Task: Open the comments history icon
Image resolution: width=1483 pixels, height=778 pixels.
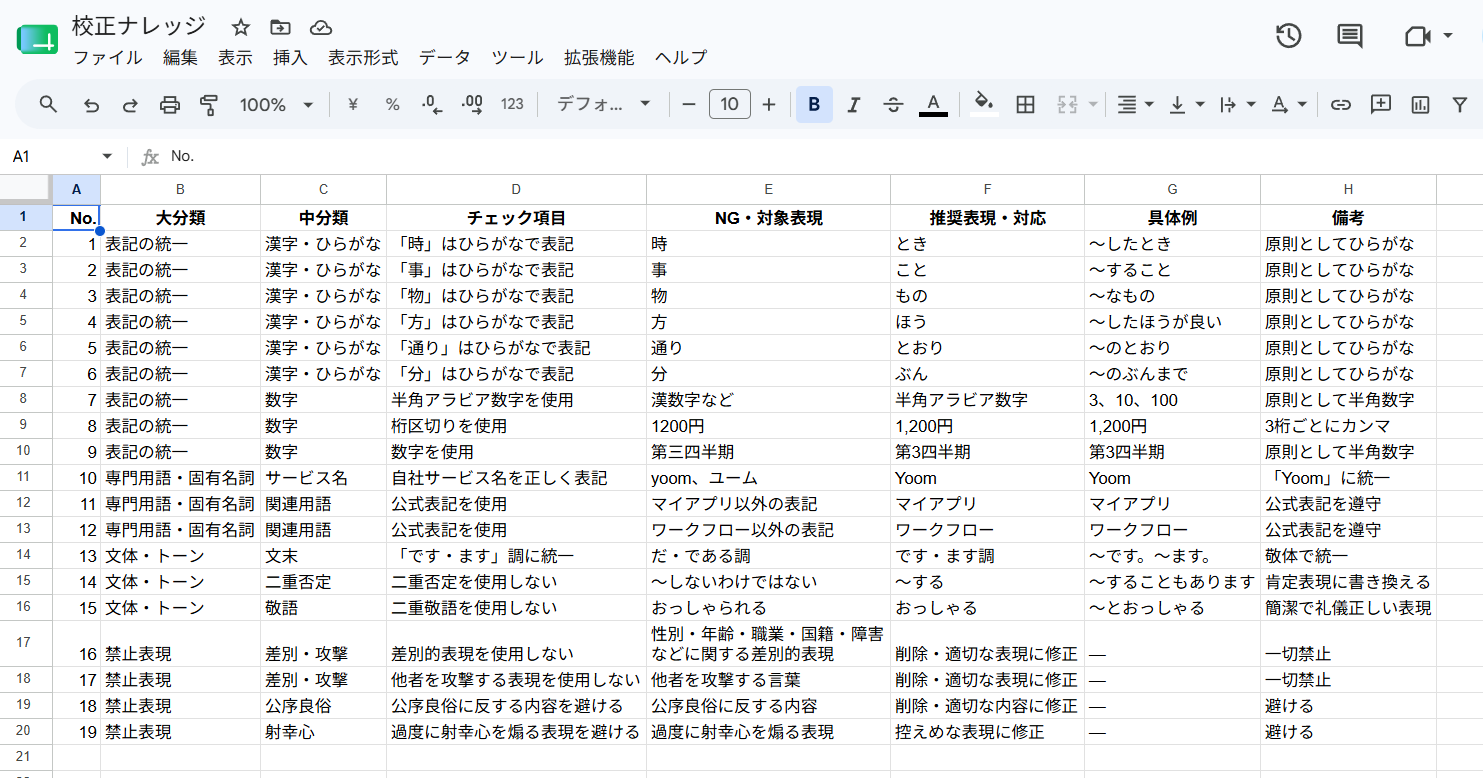Action: click(1349, 36)
